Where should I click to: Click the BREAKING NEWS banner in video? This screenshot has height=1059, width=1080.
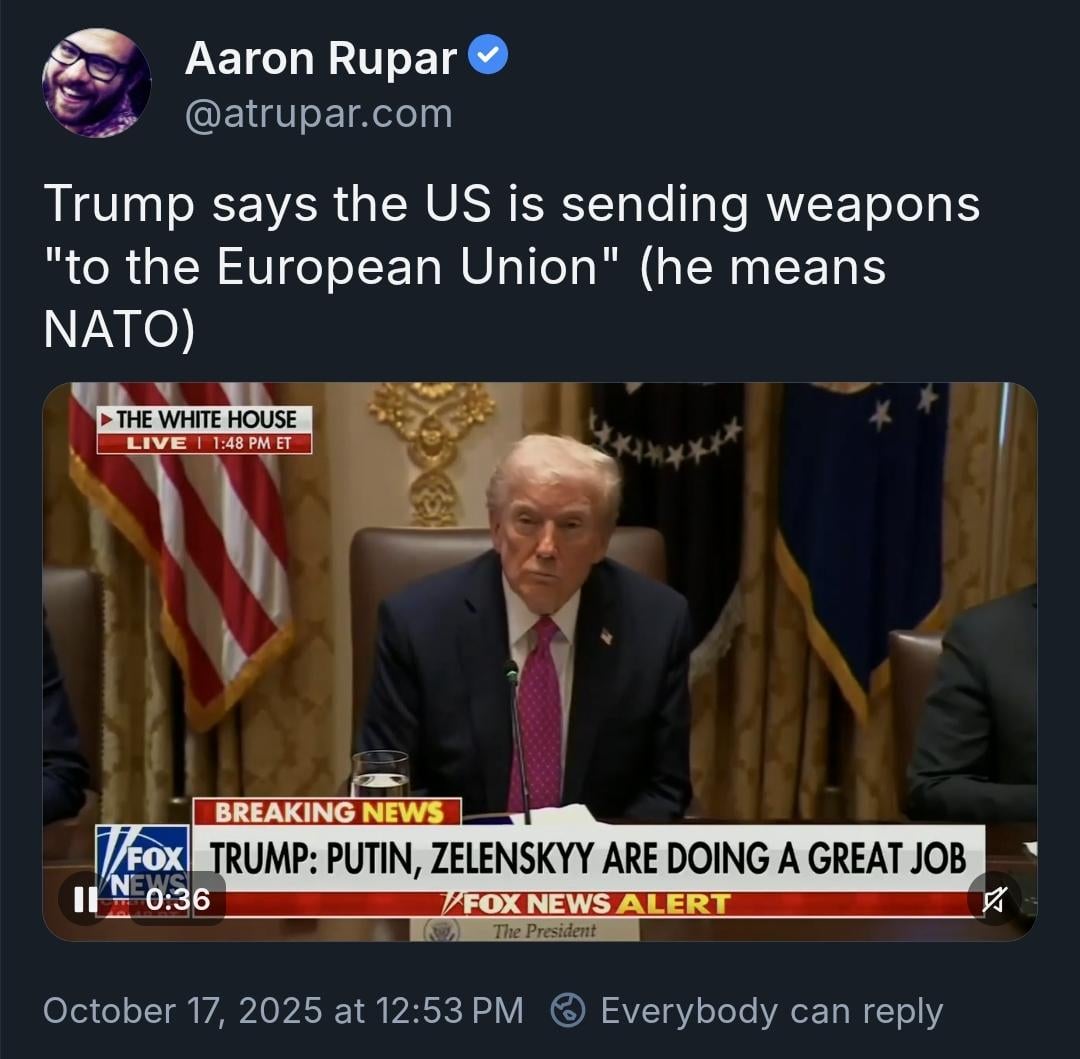coord(328,812)
